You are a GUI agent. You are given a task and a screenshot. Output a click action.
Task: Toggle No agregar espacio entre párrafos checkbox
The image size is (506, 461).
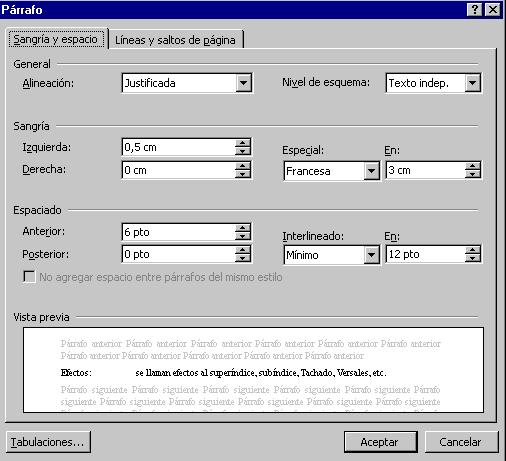29,277
